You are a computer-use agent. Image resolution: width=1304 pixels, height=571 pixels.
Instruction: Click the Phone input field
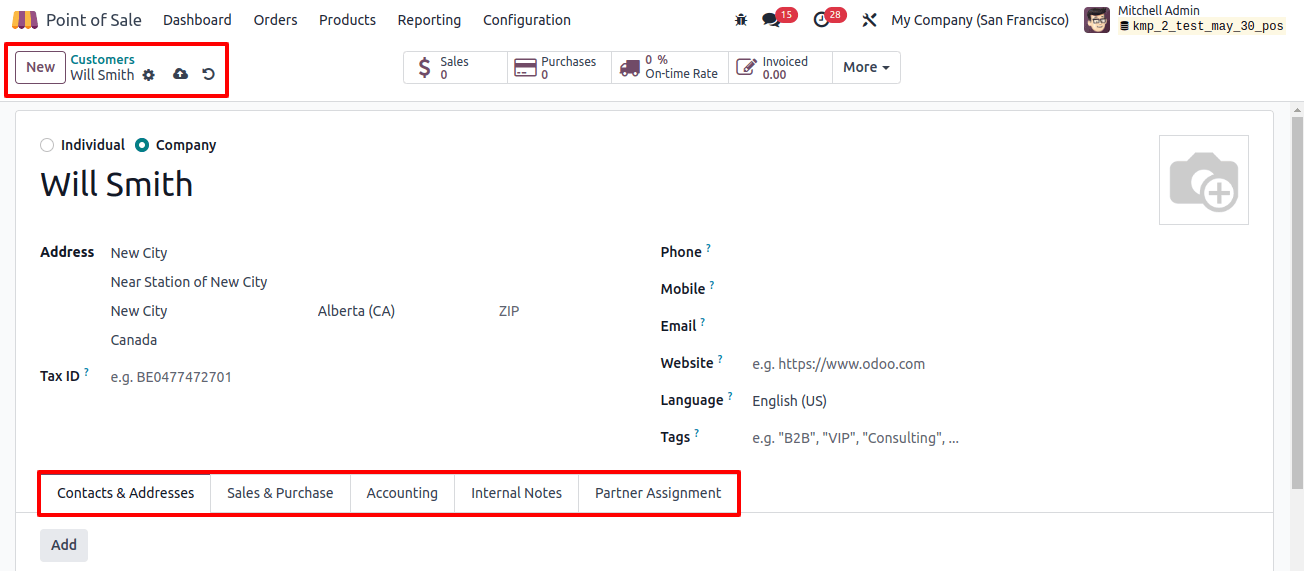pyautogui.click(x=1000, y=252)
